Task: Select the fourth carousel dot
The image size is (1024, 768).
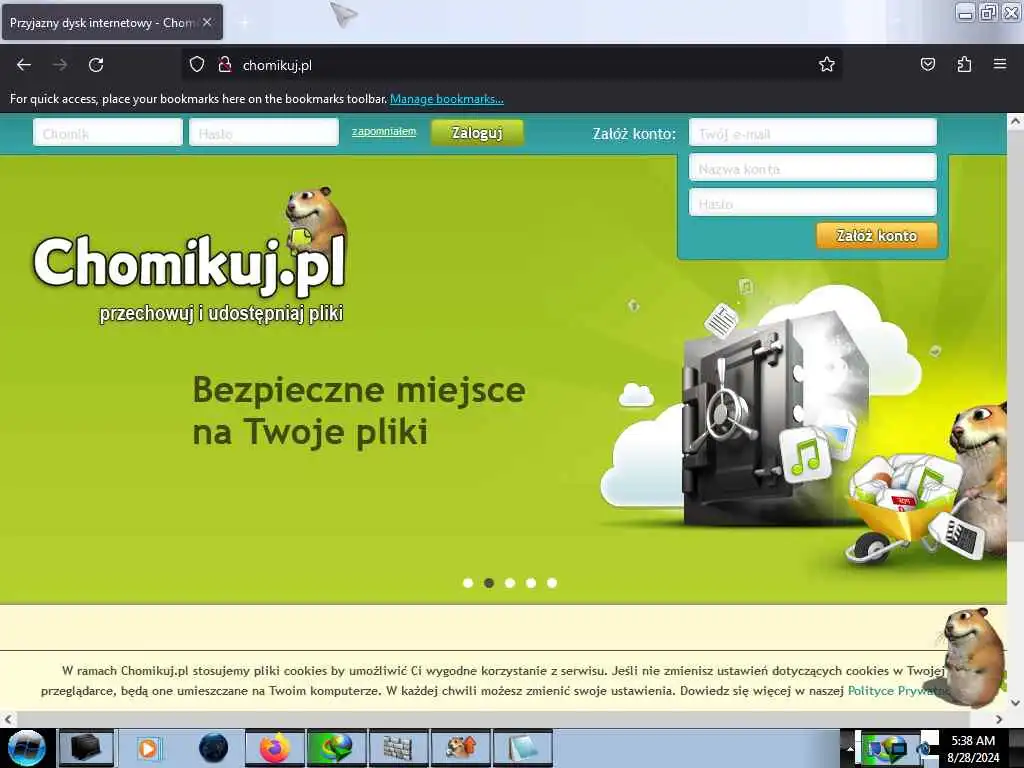Action: click(x=531, y=583)
